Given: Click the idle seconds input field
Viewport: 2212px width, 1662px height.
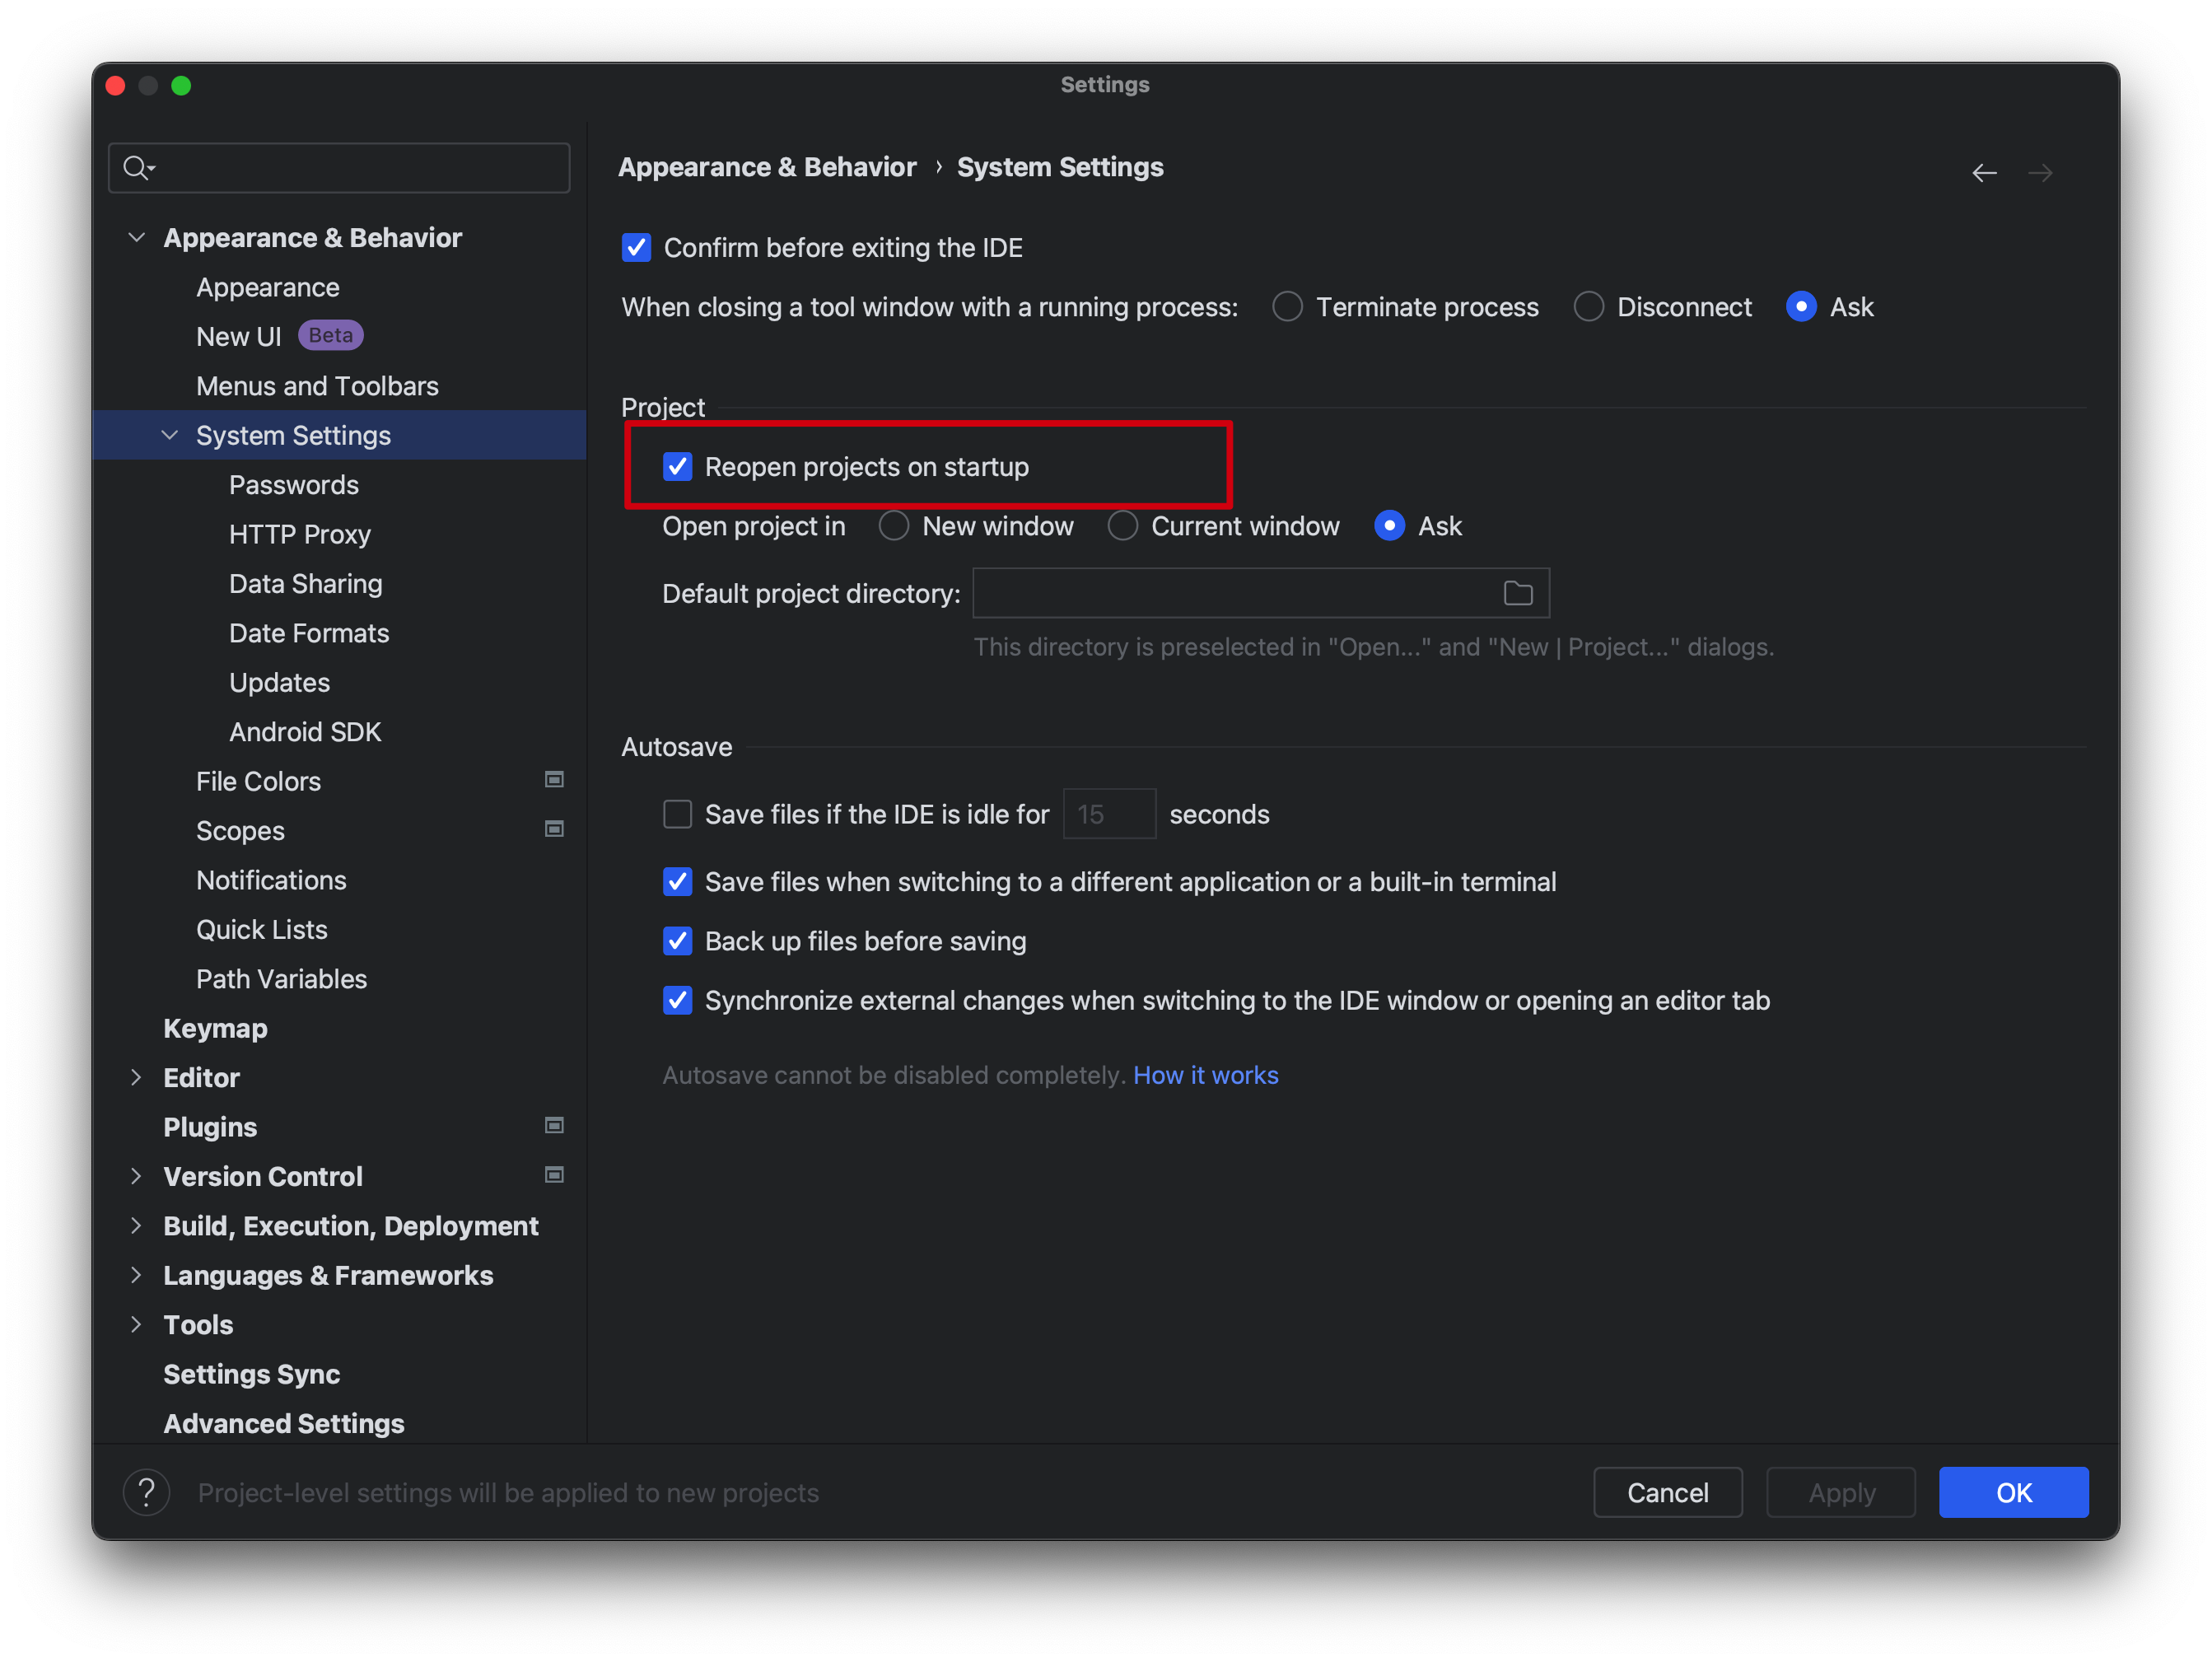Looking at the screenshot, I should pos(1109,814).
